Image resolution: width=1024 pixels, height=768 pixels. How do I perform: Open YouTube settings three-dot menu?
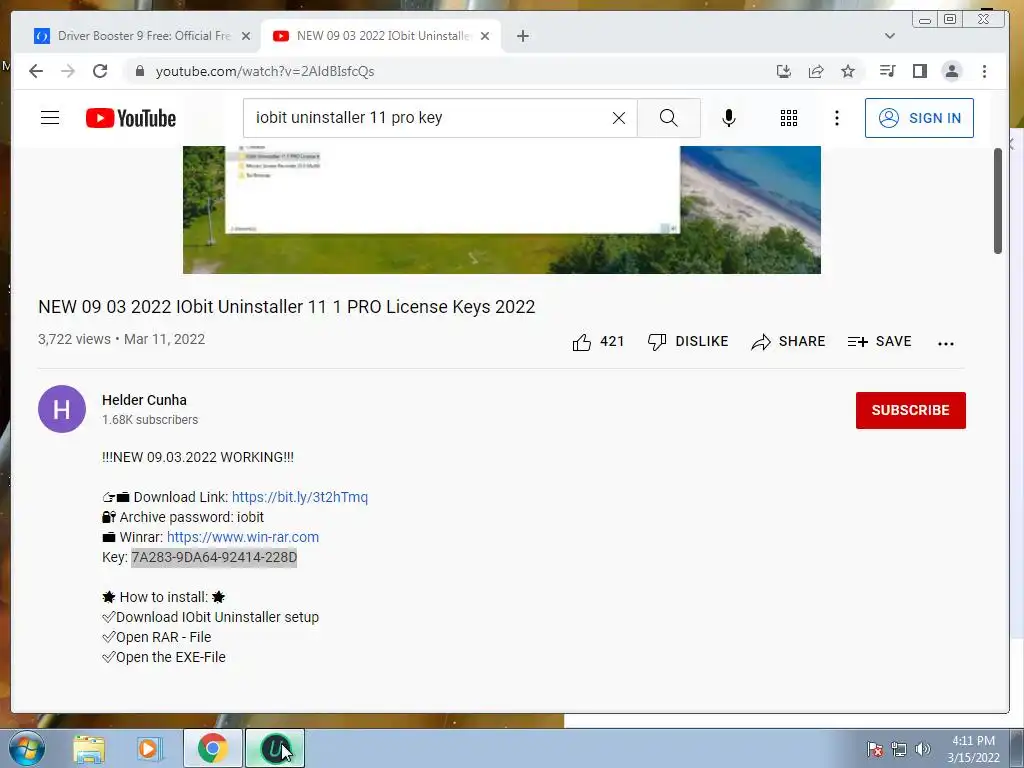tap(837, 118)
